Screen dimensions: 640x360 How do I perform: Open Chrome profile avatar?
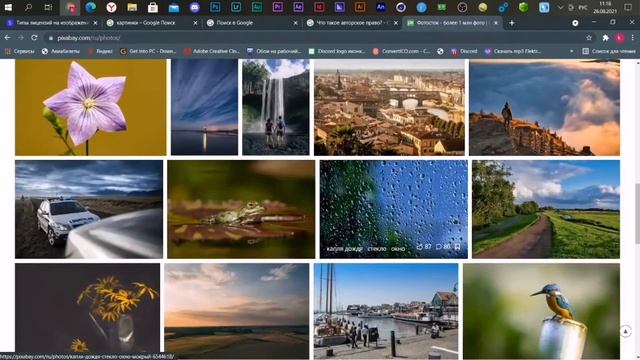pyautogui.click(x=620, y=38)
